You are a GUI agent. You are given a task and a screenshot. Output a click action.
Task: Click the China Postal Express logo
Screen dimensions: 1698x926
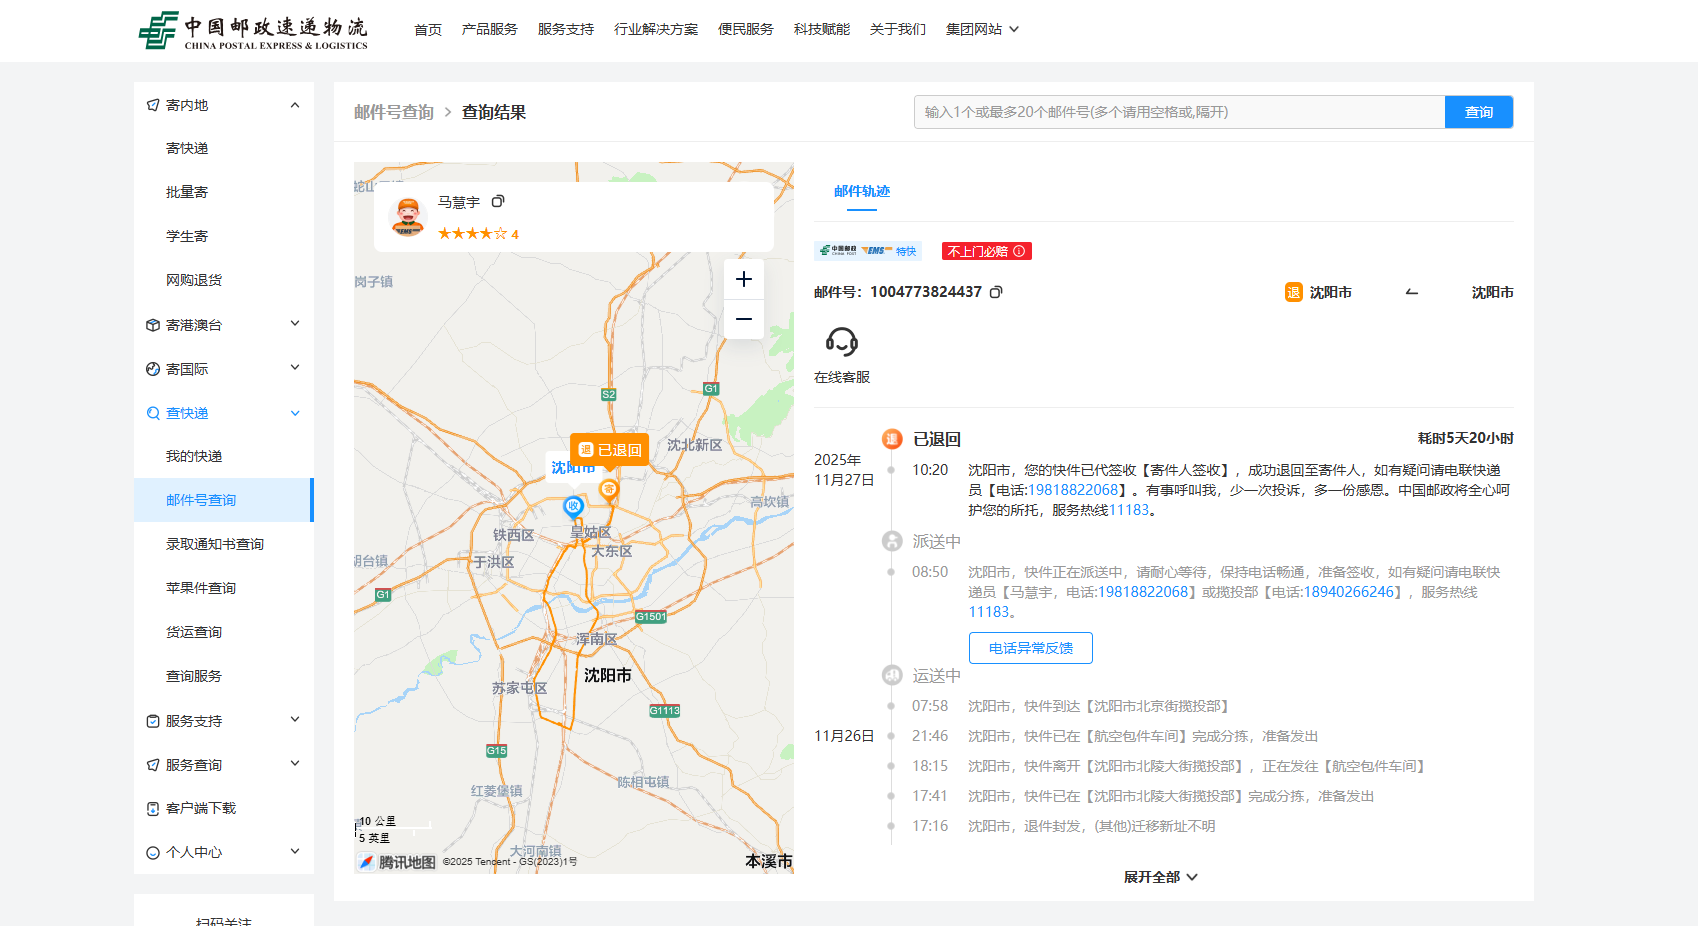click(x=253, y=30)
